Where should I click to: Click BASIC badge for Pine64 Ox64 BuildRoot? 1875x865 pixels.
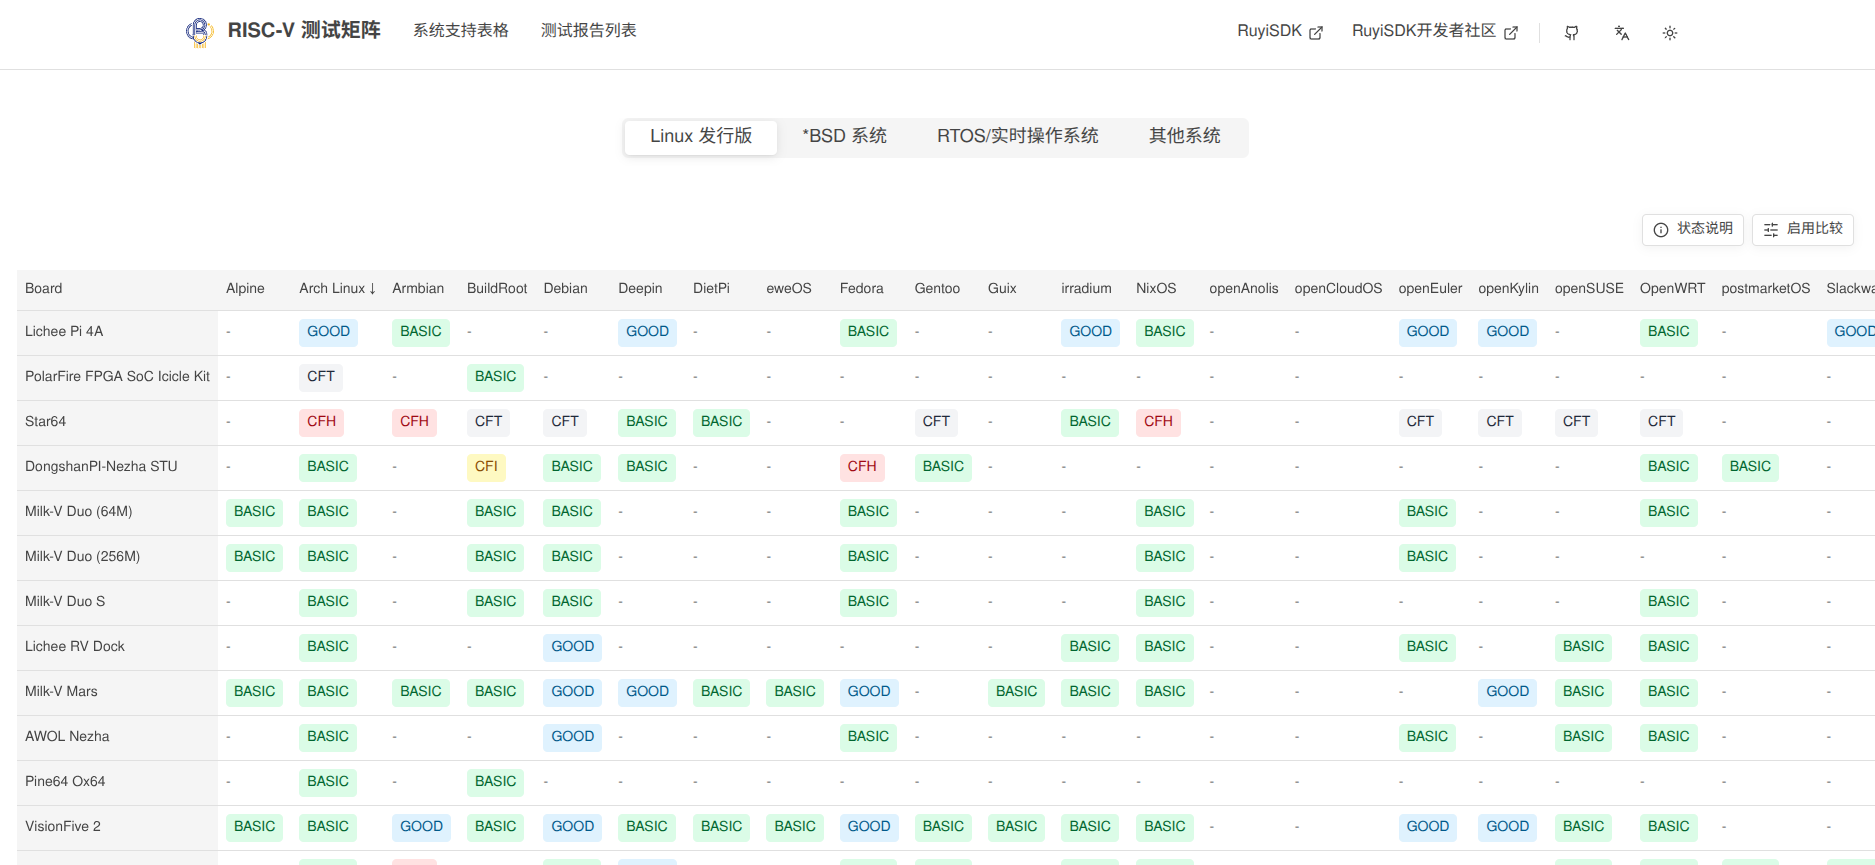[x=496, y=782]
